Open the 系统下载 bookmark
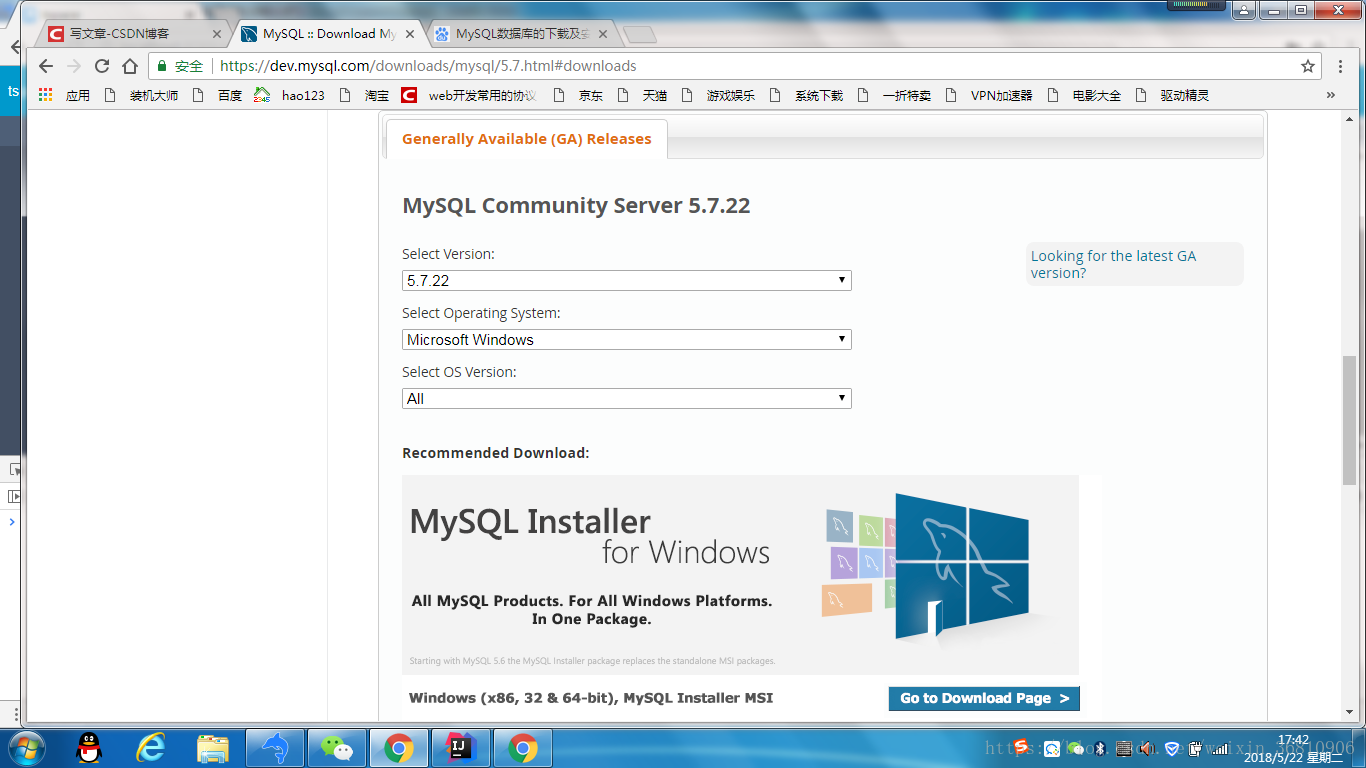The width and height of the screenshot is (1366, 768). [806, 95]
